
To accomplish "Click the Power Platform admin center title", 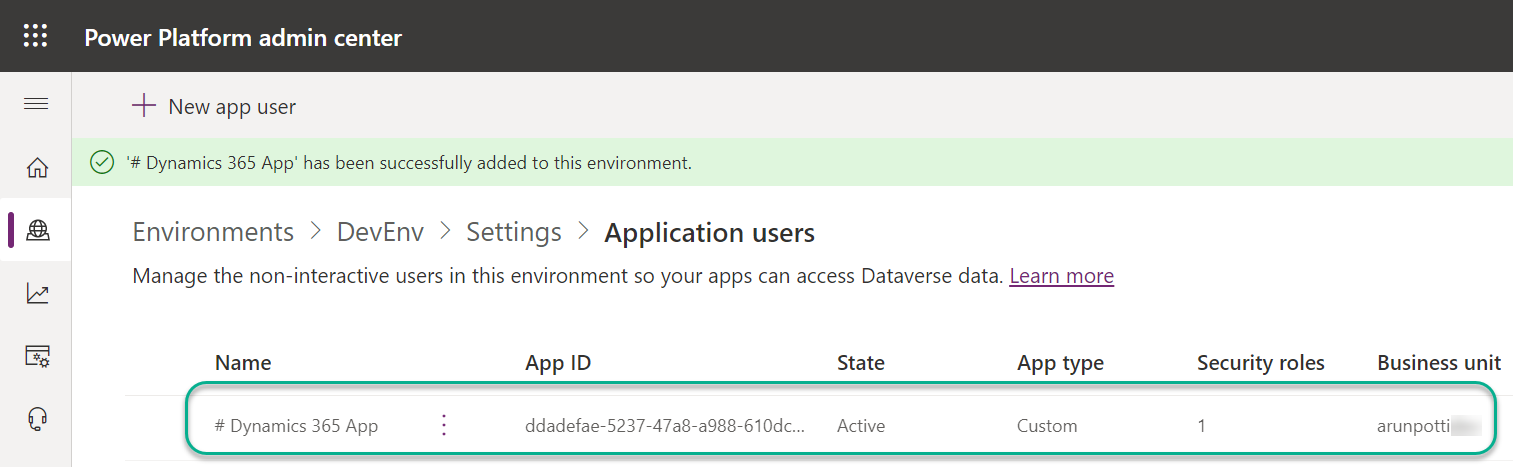I will [243, 38].
